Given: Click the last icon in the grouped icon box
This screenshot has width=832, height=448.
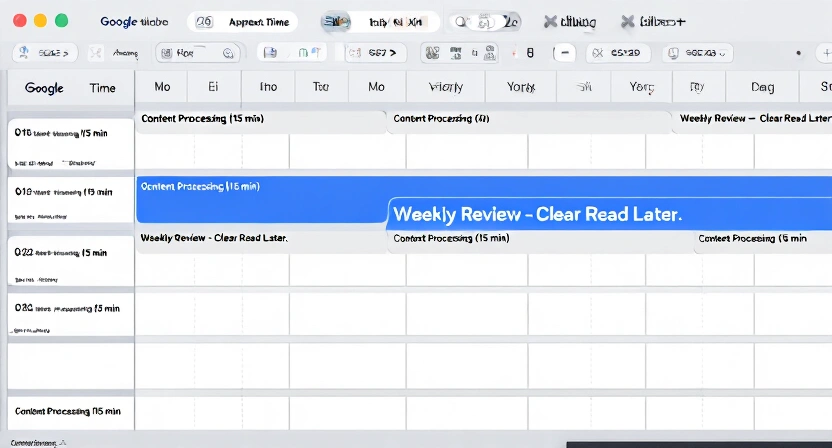Looking at the screenshot, I should [x=490, y=53].
